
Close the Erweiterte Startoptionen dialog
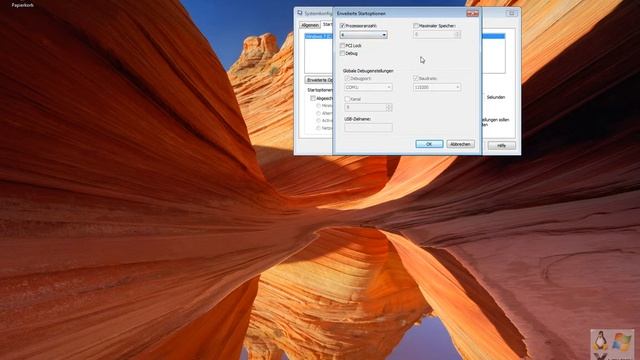click(472, 13)
